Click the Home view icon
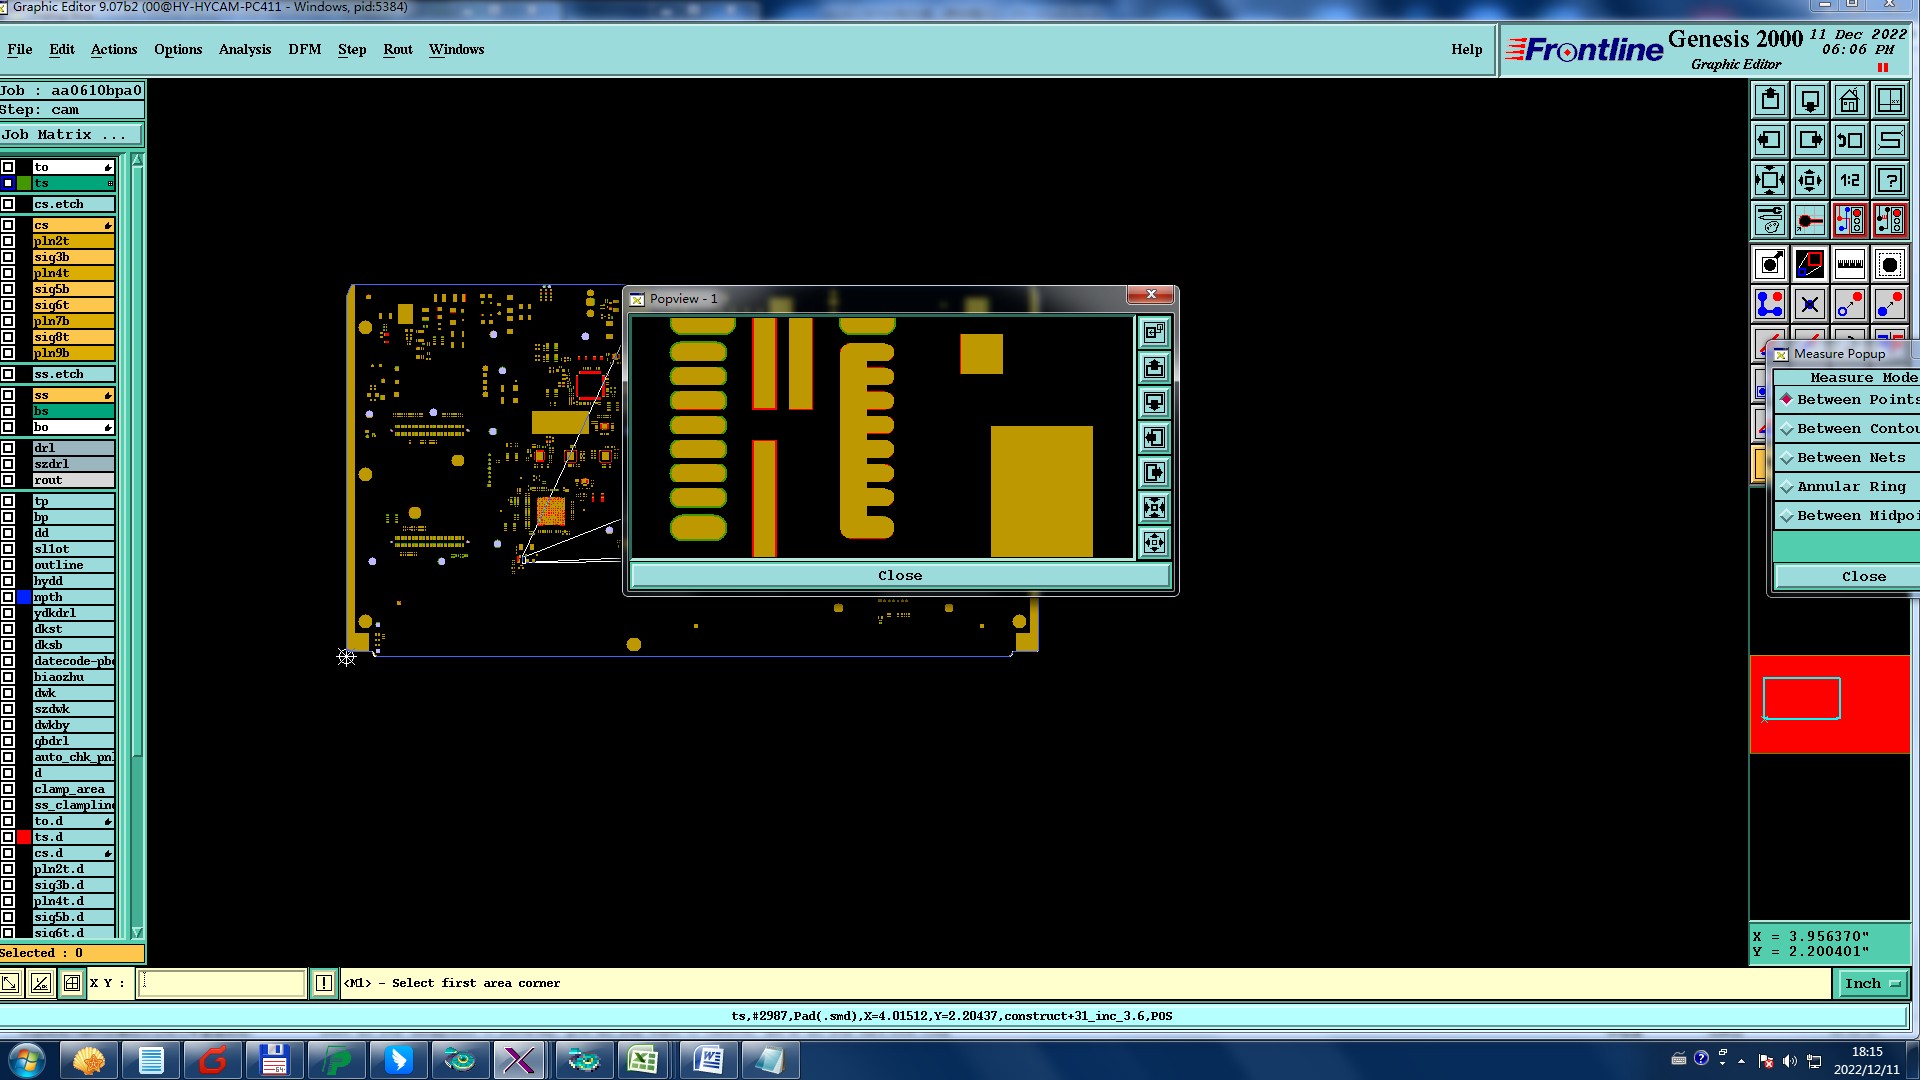Screen dimensions: 1920x1080 point(1849,100)
